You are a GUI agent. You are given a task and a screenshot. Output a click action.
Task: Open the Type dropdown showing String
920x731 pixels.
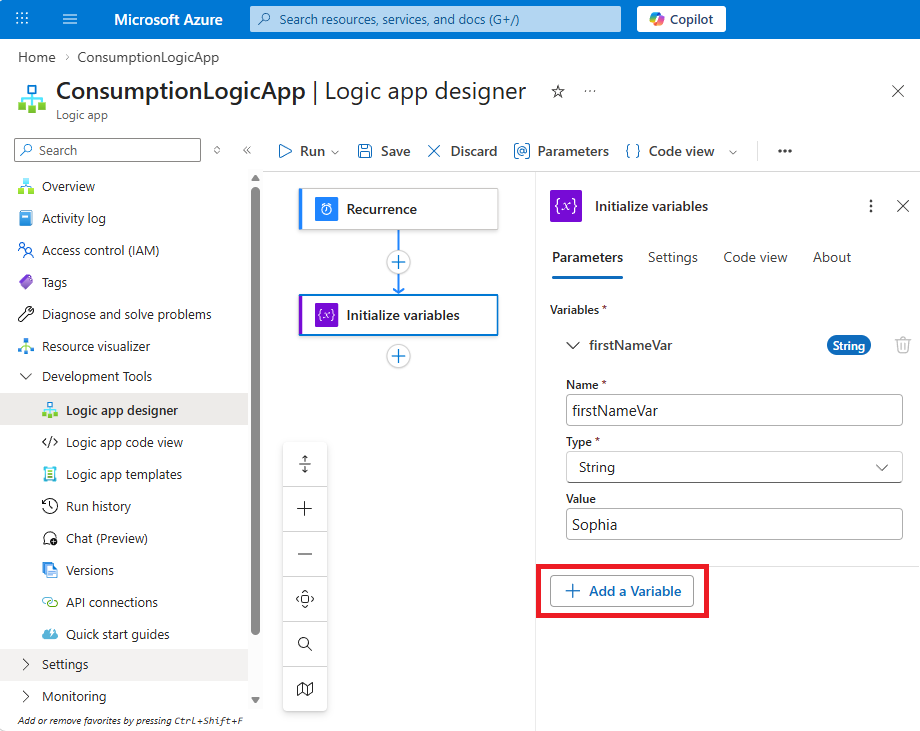[734, 467]
